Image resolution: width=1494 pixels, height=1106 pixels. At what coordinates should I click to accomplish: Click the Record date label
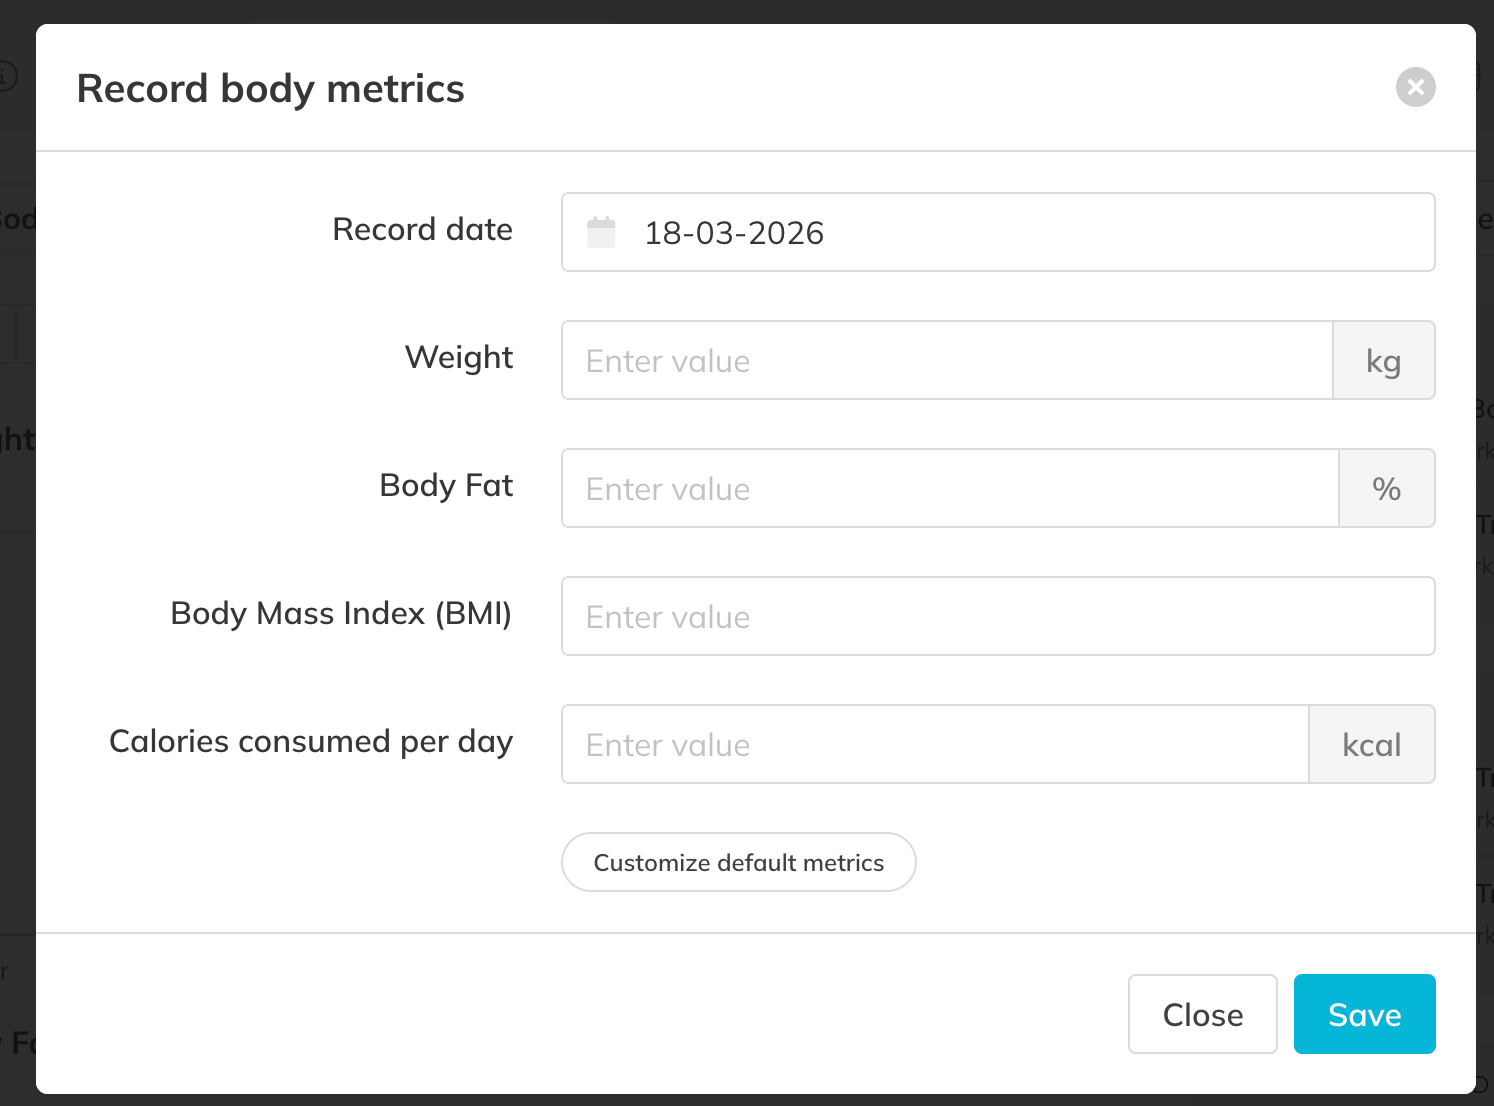click(422, 229)
